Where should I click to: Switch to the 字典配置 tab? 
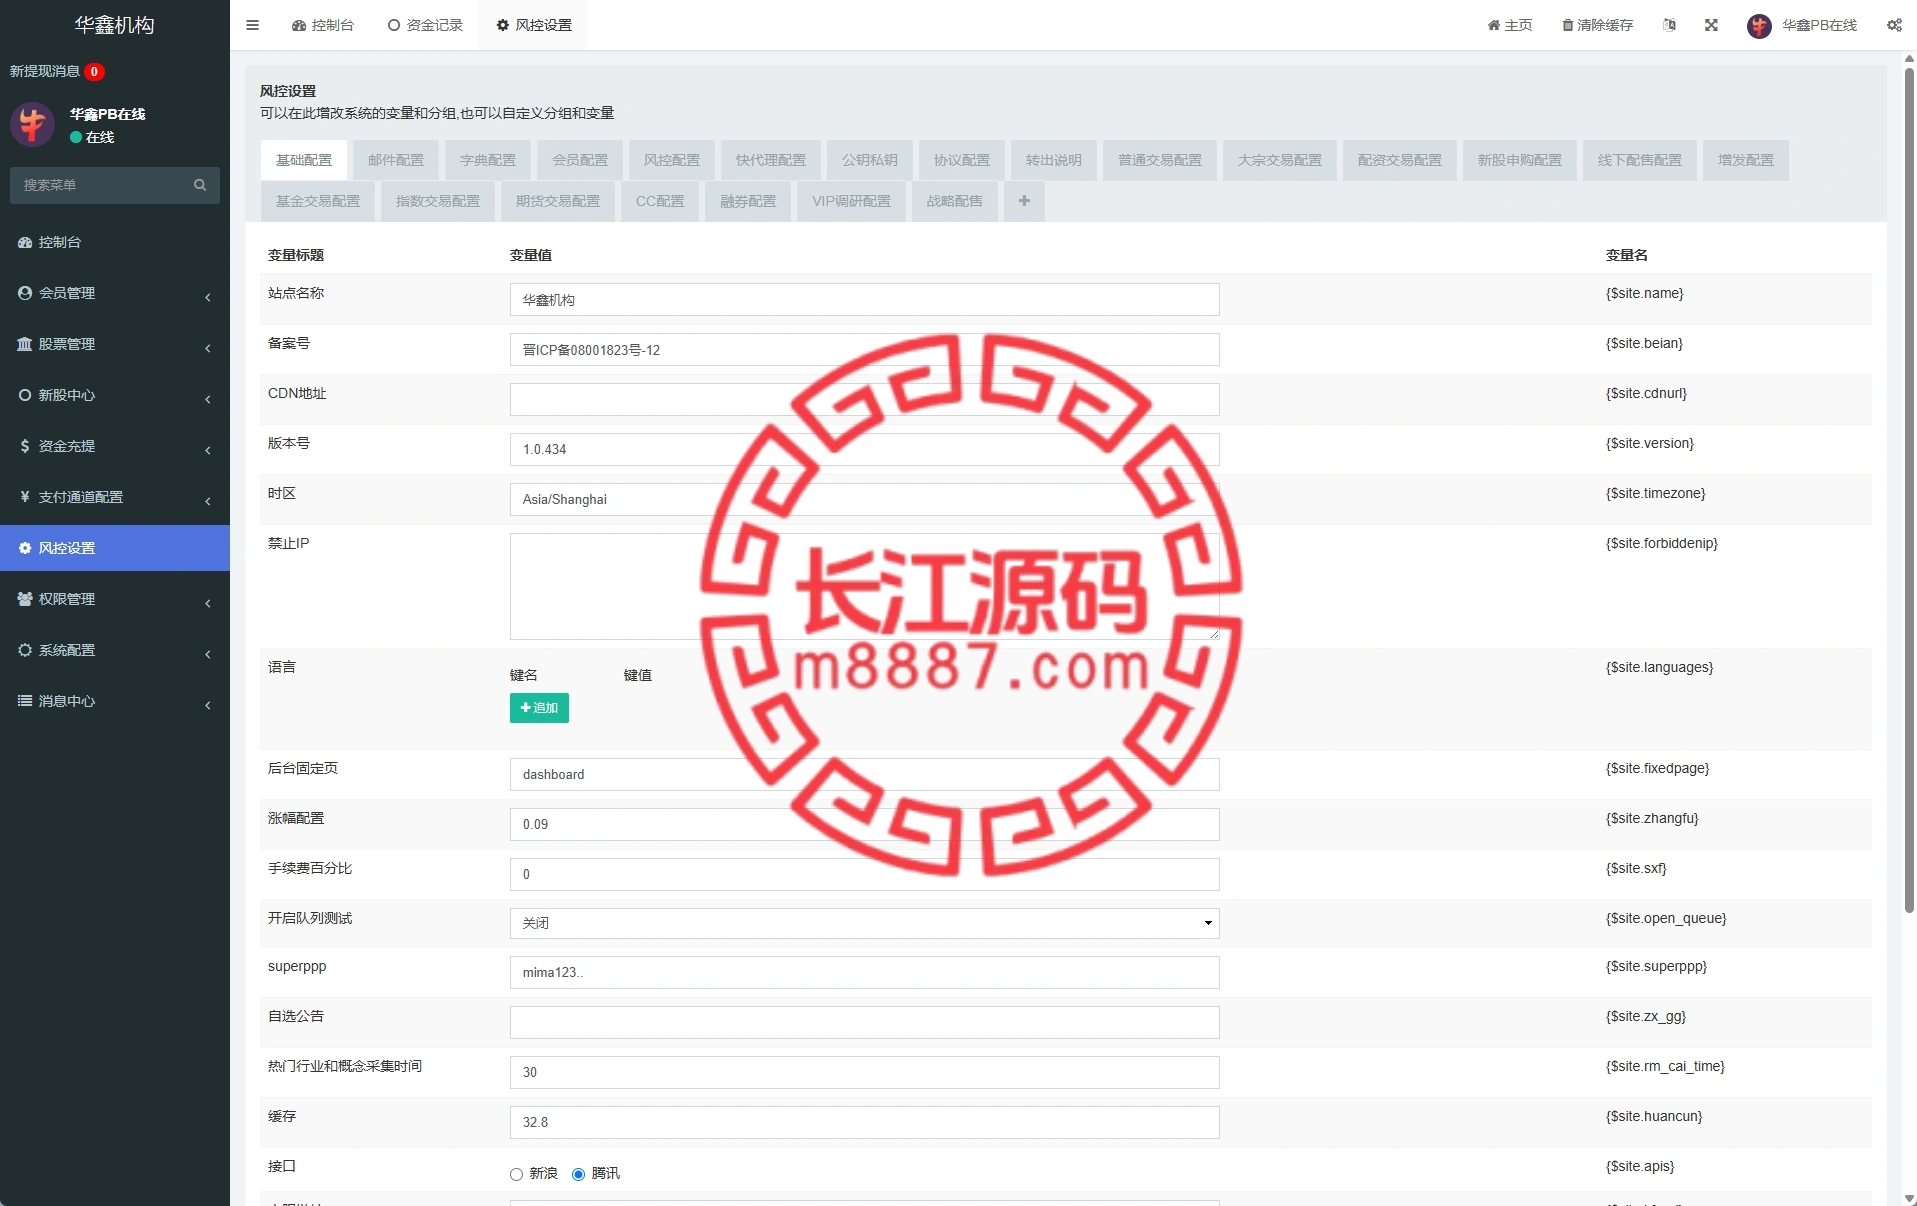[488, 160]
